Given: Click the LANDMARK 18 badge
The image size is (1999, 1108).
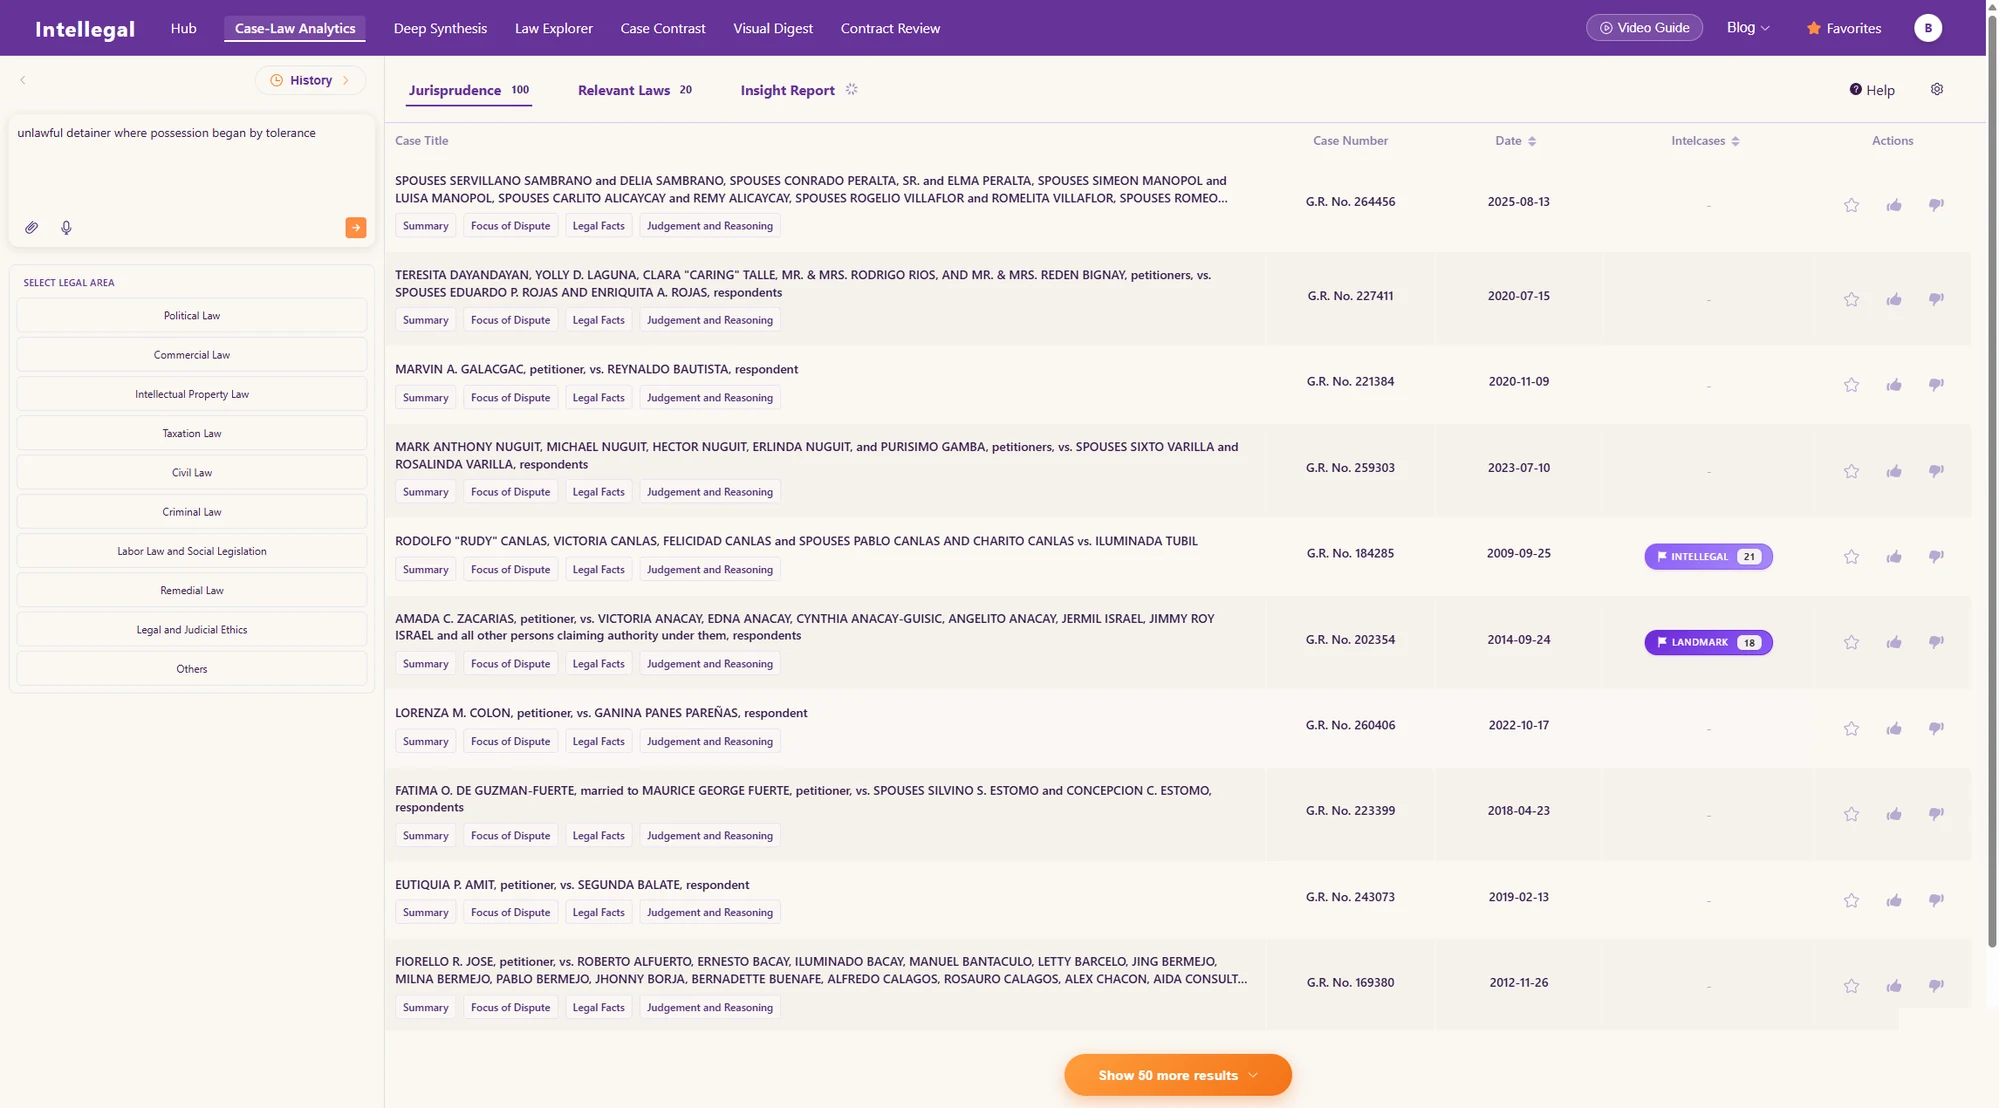Looking at the screenshot, I should 1708,642.
